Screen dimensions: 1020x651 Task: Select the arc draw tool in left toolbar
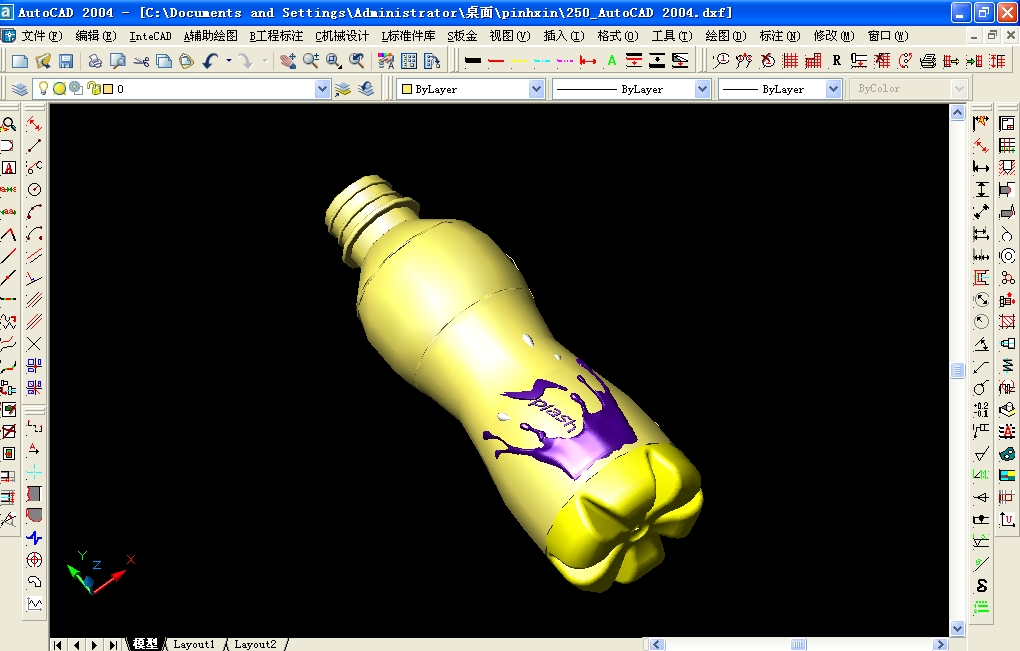coord(34,211)
